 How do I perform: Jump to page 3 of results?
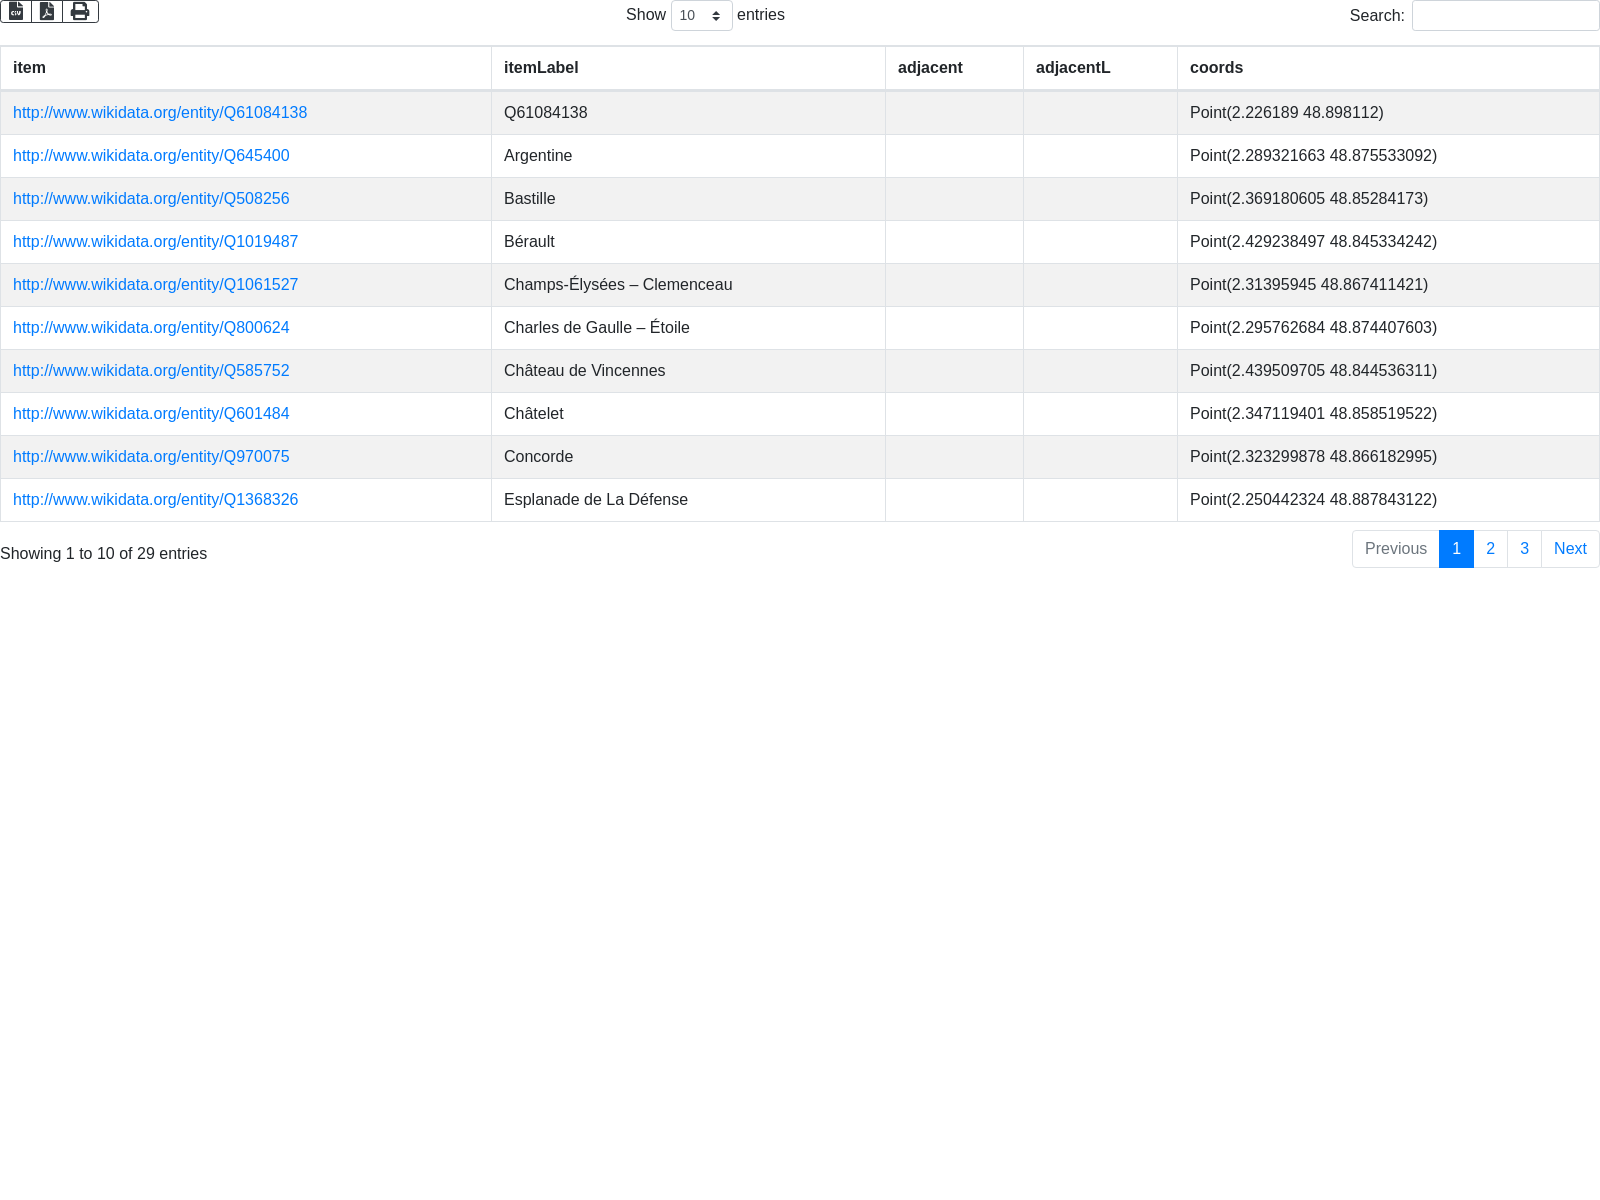1524,549
